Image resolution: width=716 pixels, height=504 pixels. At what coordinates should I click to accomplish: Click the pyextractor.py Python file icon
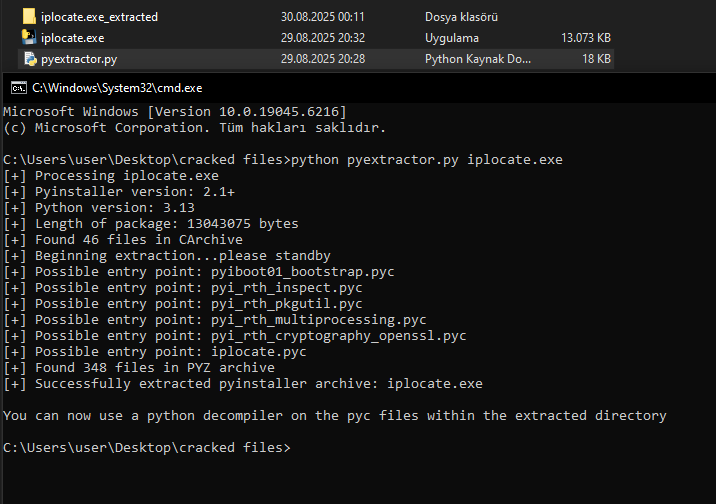click(x=30, y=59)
